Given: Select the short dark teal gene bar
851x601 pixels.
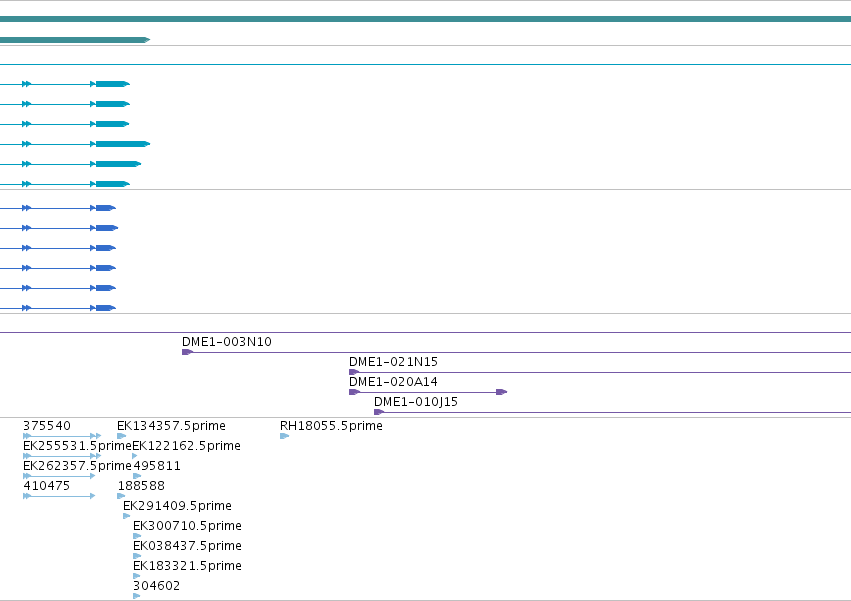Looking at the screenshot, I should (x=75, y=40).
